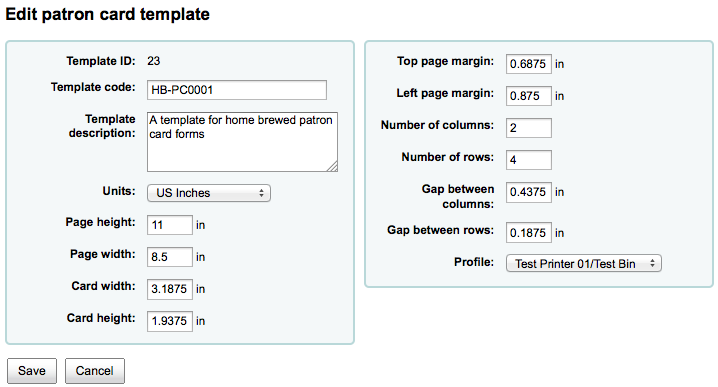Click the Card width field 3.1875
The height and width of the screenshot is (387, 718).
tap(169, 289)
